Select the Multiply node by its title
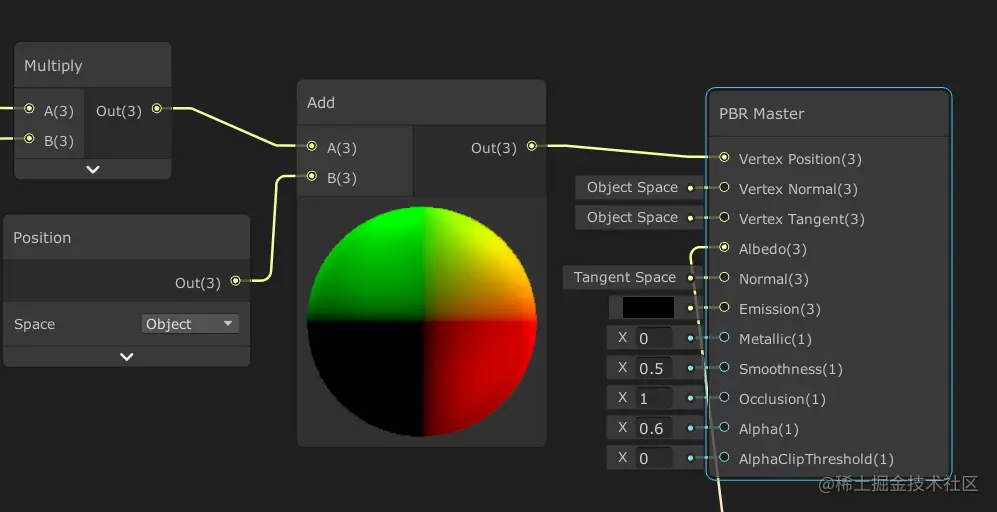 (x=53, y=66)
